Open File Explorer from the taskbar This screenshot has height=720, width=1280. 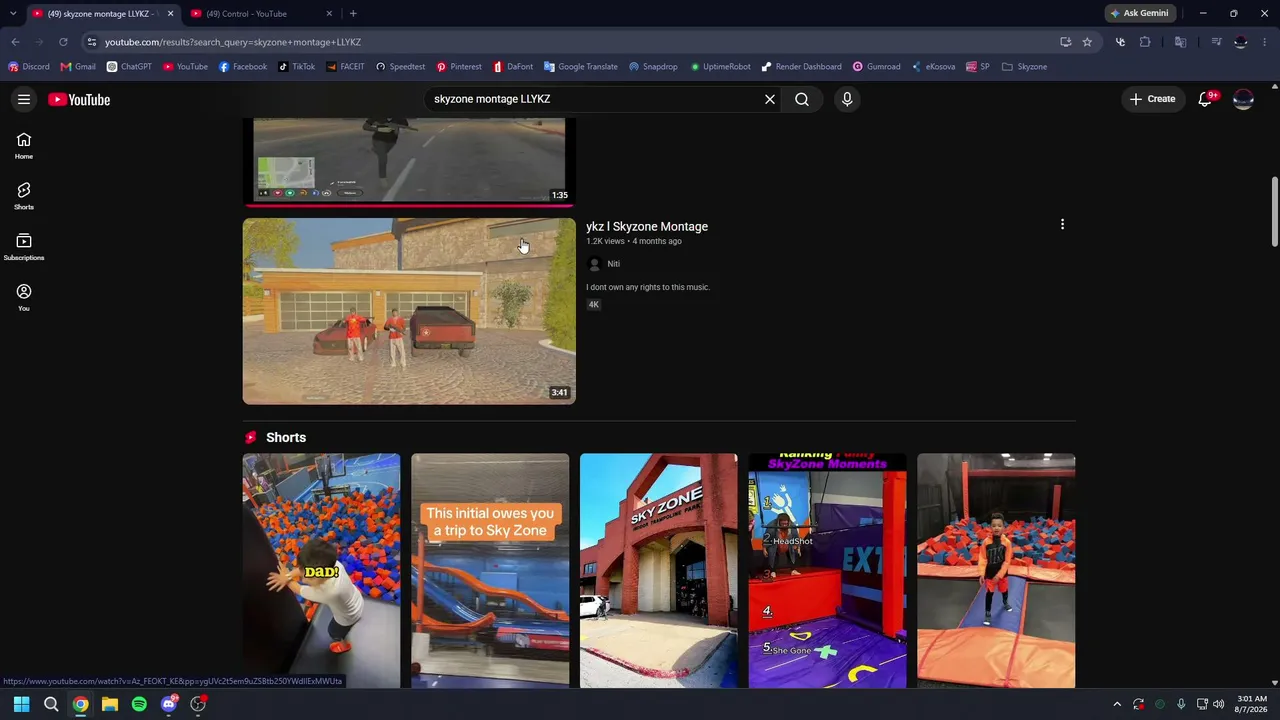pos(110,704)
